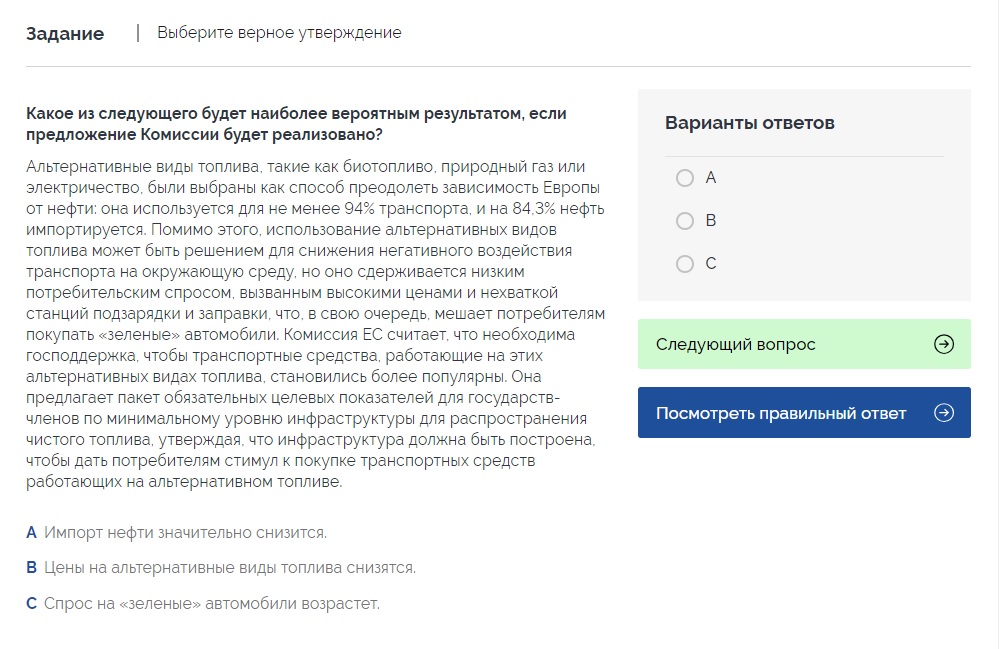Click the blue letter B before second statement
The height and width of the screenshot is (649, 999).
tap(32, 568)
